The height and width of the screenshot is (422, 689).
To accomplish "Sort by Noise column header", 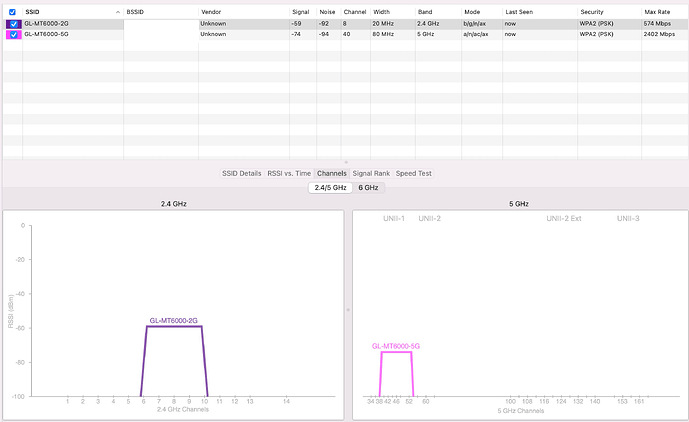I will pyautogui.click(x=327, y=12).
